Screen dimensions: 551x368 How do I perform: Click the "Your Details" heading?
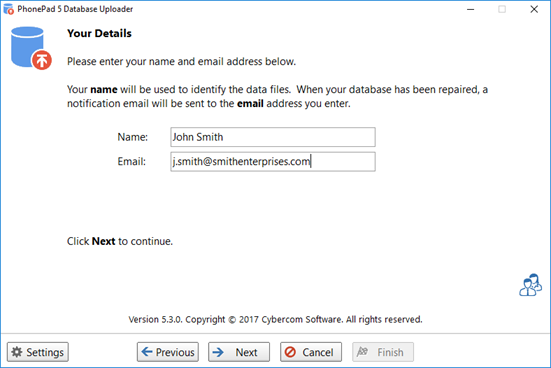pyautogui.click(x=99, y=33)
